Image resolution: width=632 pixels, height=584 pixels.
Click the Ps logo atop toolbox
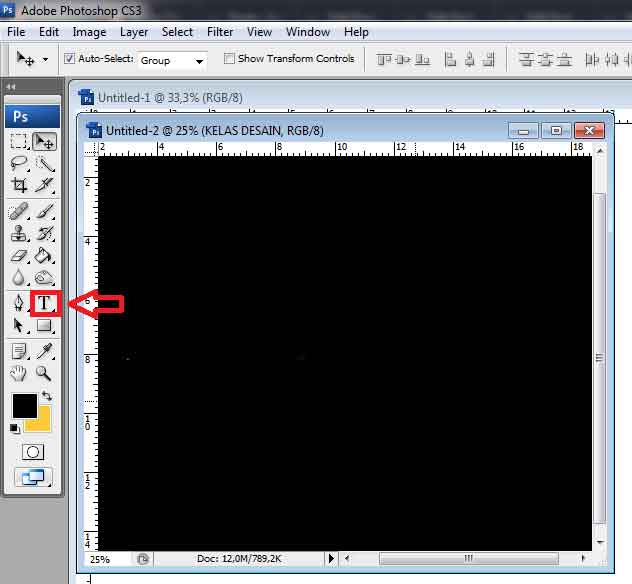pos(32,116)
